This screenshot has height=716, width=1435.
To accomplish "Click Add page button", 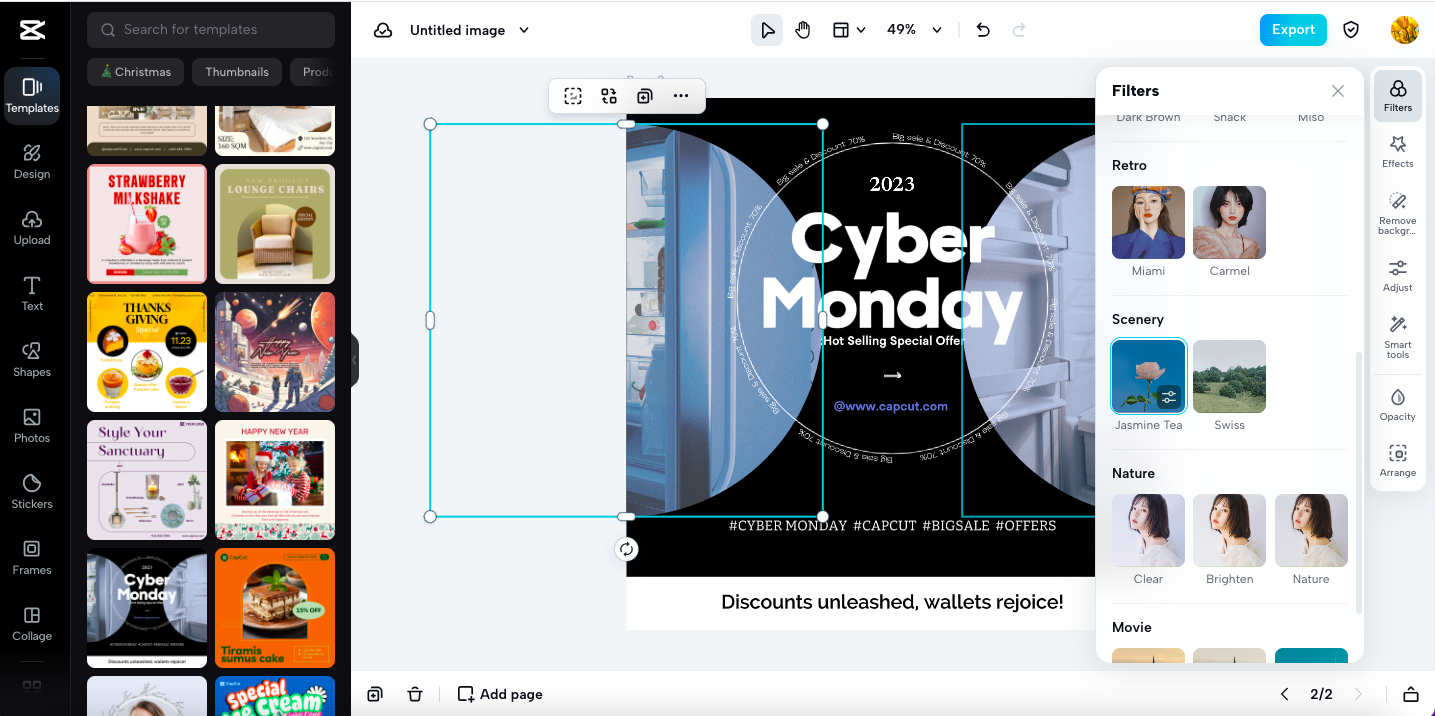I will click(x=500, y=694).
